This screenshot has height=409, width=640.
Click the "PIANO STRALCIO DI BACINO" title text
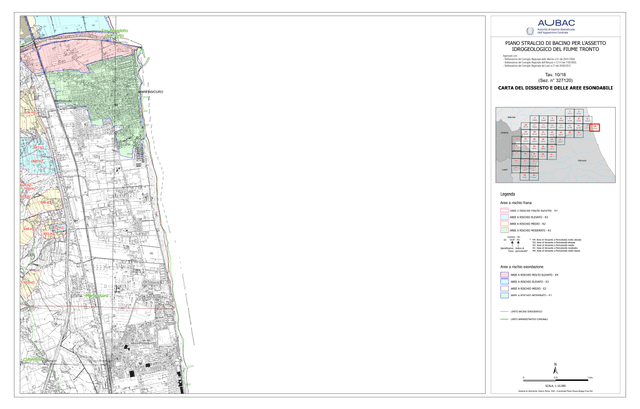pos(555,46)
